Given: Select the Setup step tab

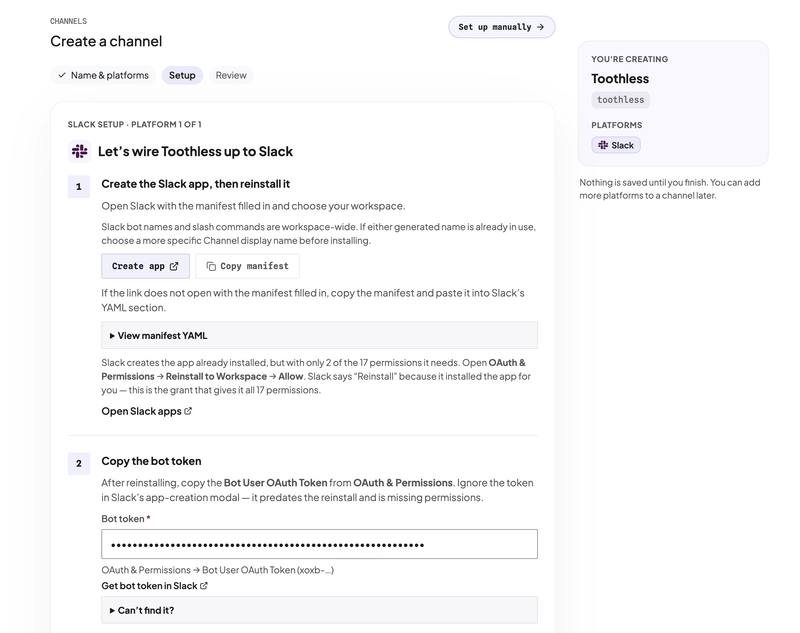Looking at the screenshot, I should 182,75.
